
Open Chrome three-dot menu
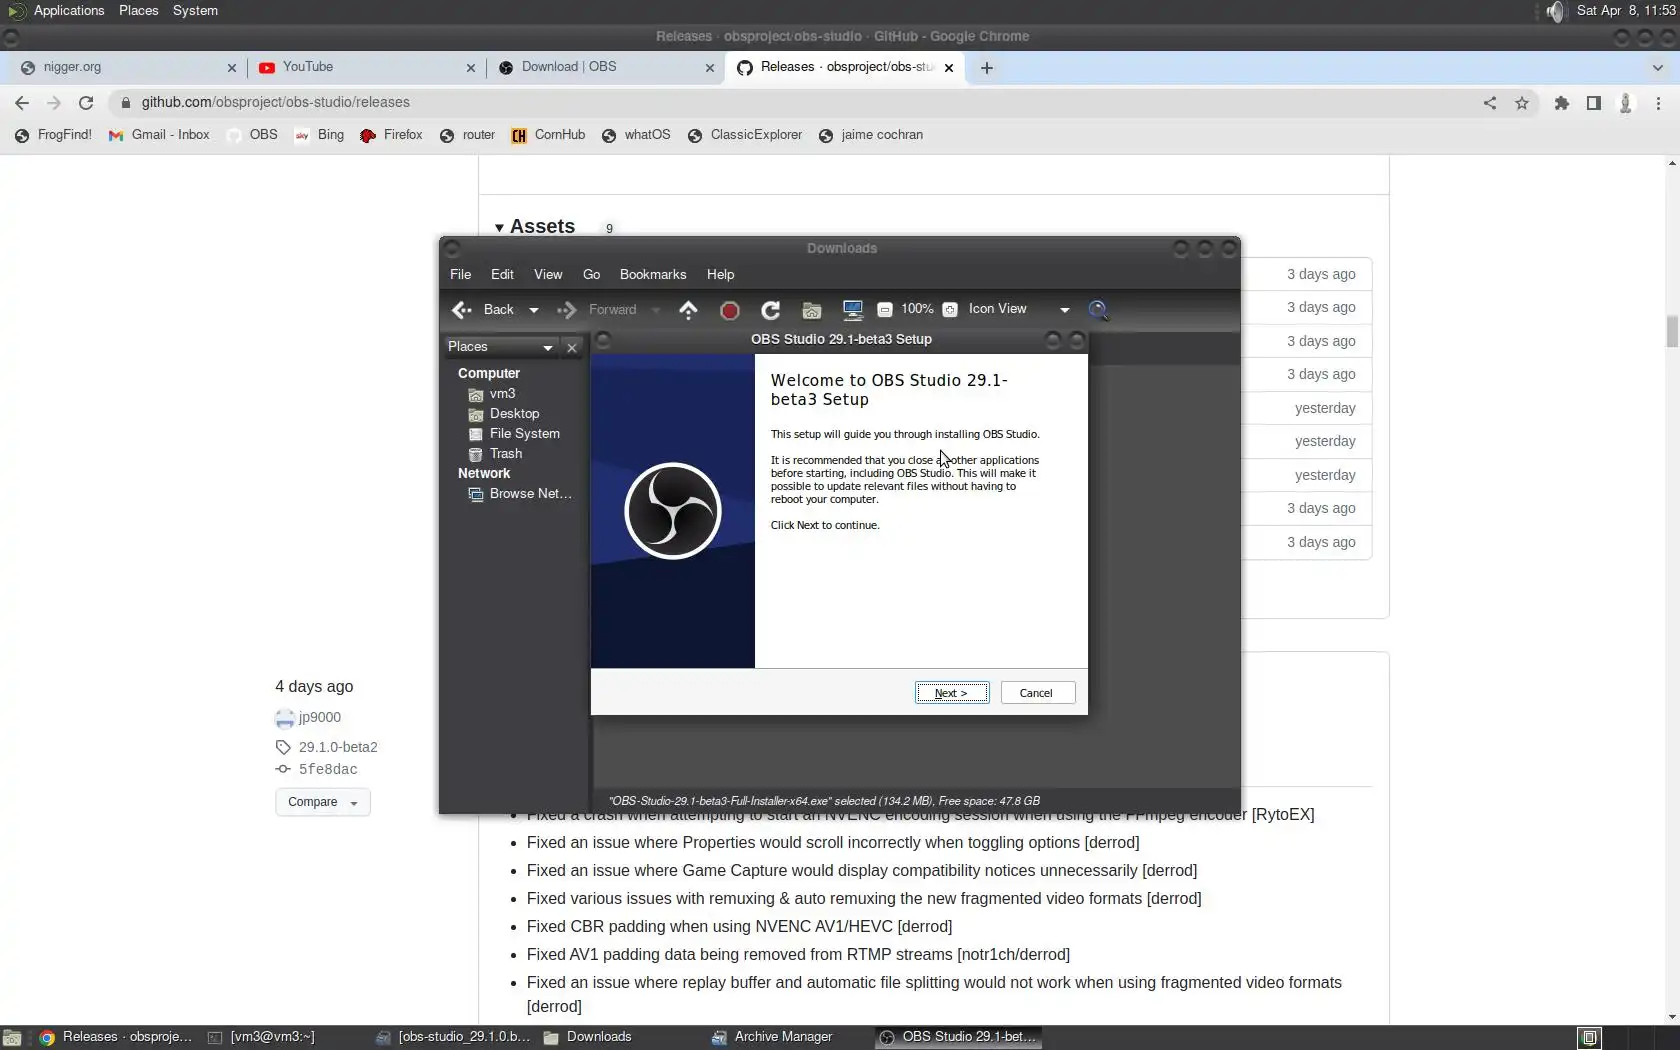click(x=1658, y=103)
